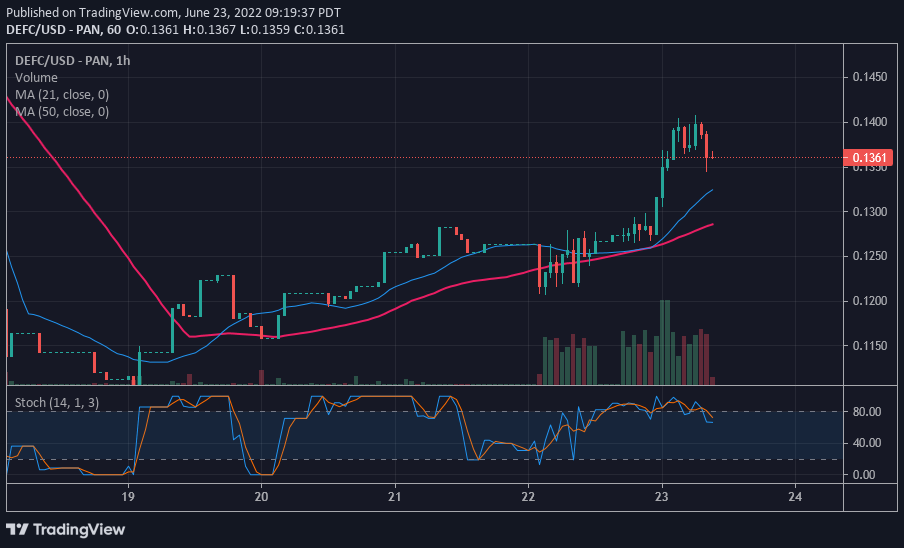Viewport: 904px width, 548px height.
Task: Click the 0.1150 price axis label
Action: pyautogui.click(x=870, y=346)
